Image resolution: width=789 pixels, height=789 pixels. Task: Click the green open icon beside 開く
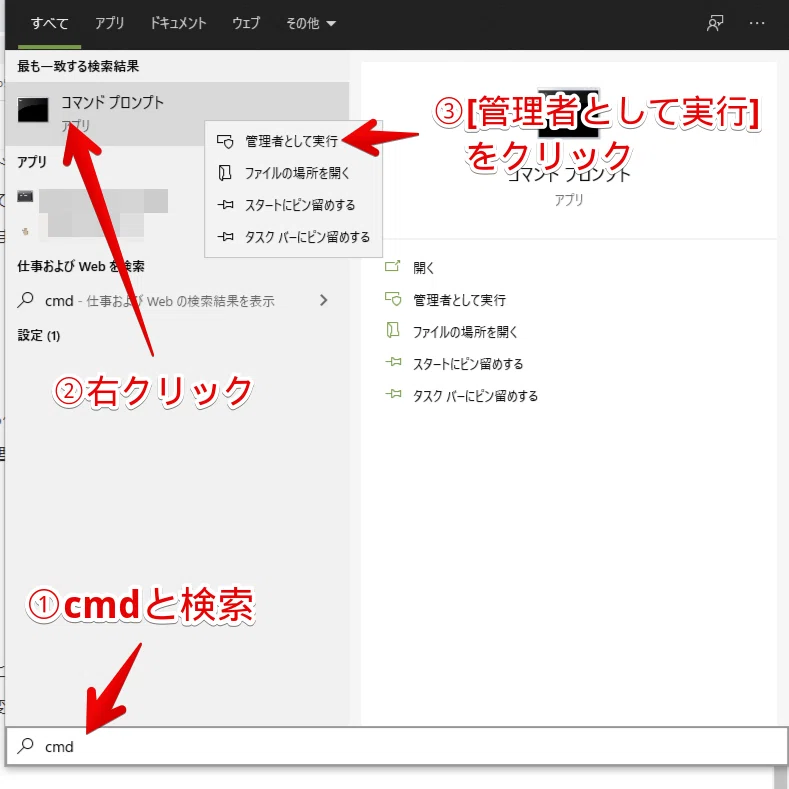coord(392,266)
